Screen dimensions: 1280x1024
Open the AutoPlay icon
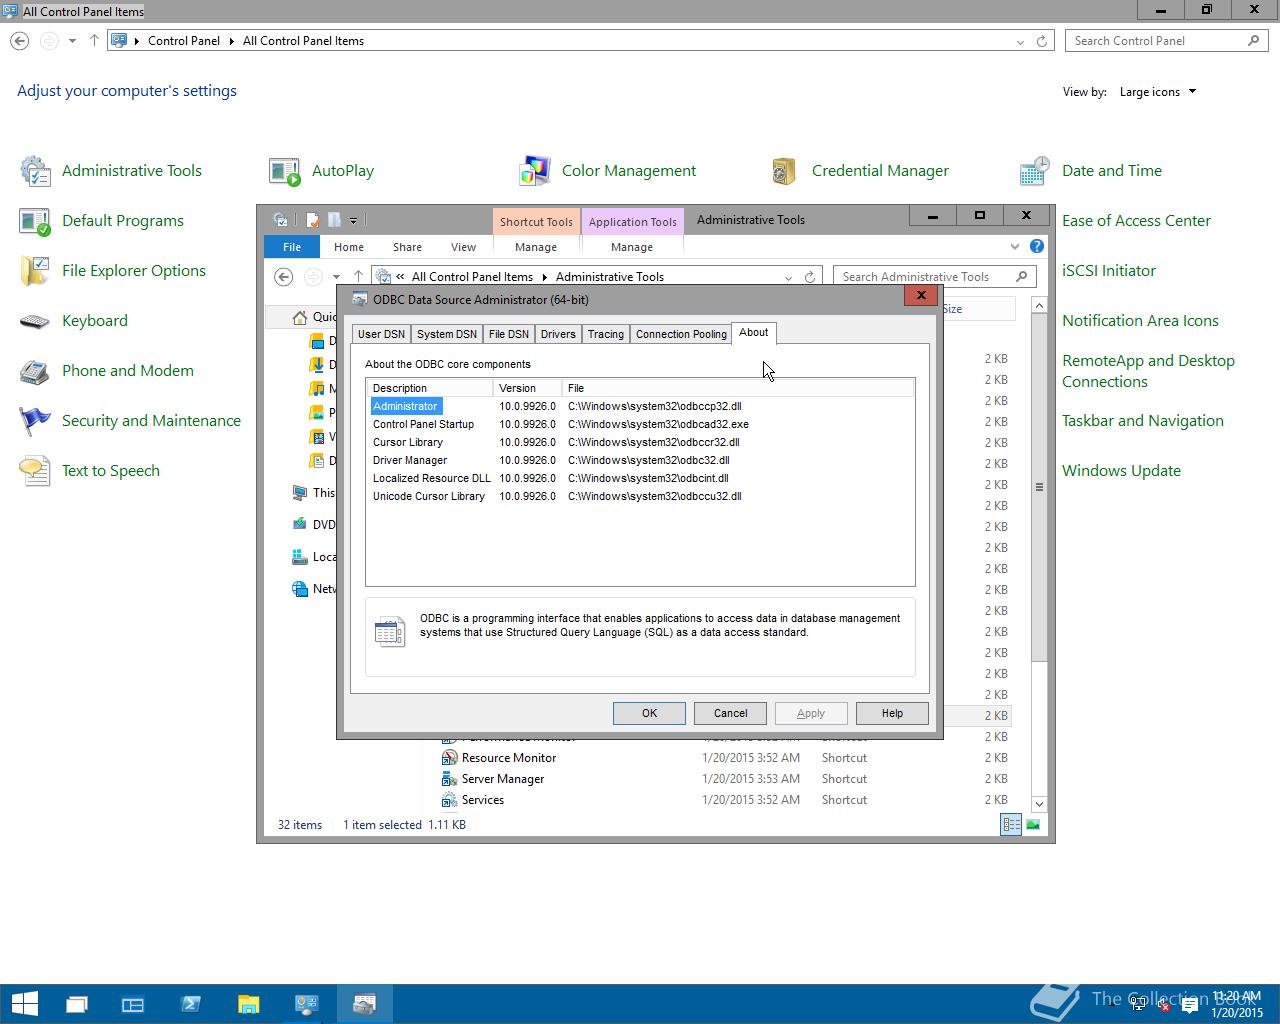click(285, 171)
